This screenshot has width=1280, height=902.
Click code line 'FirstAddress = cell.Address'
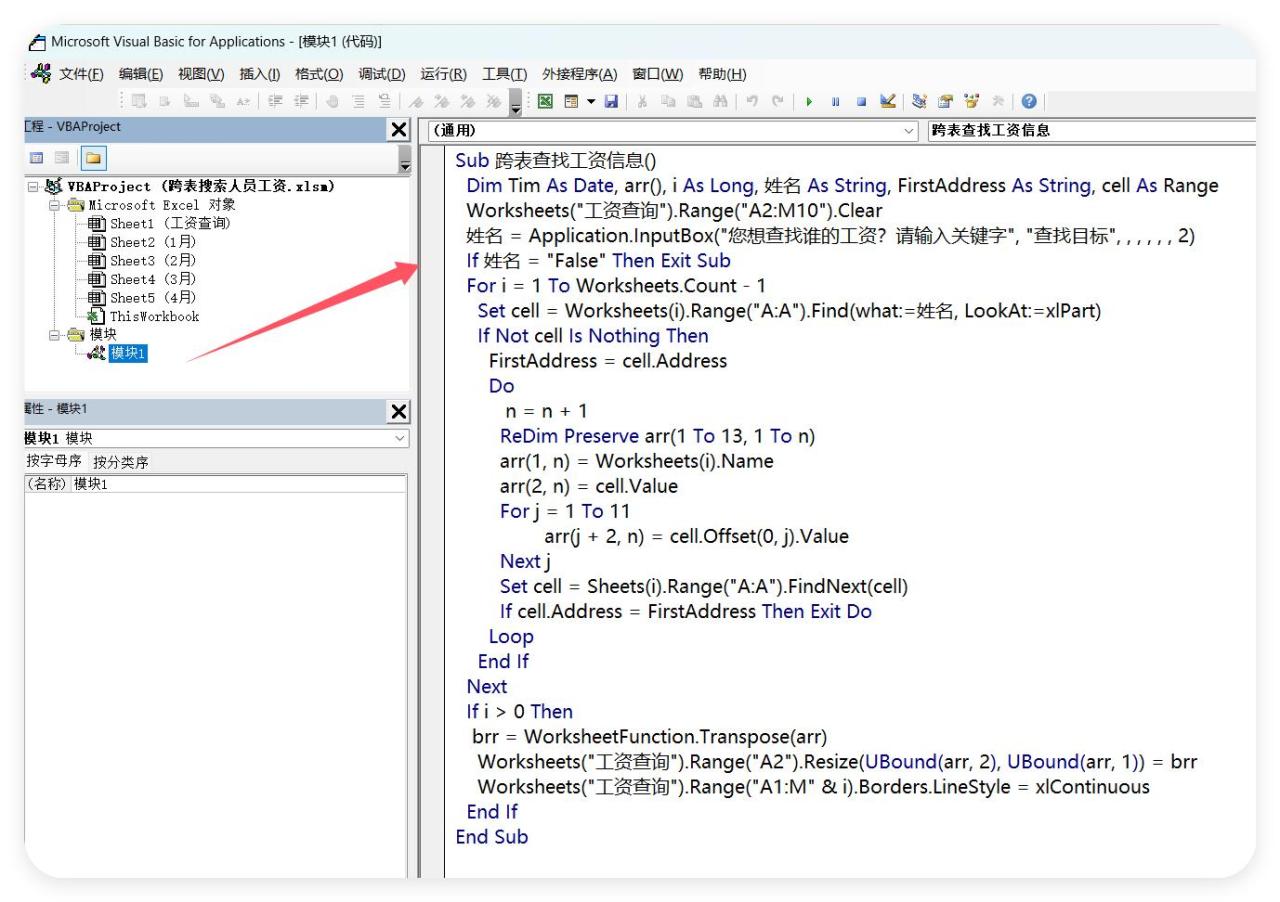tap(608, 361)
